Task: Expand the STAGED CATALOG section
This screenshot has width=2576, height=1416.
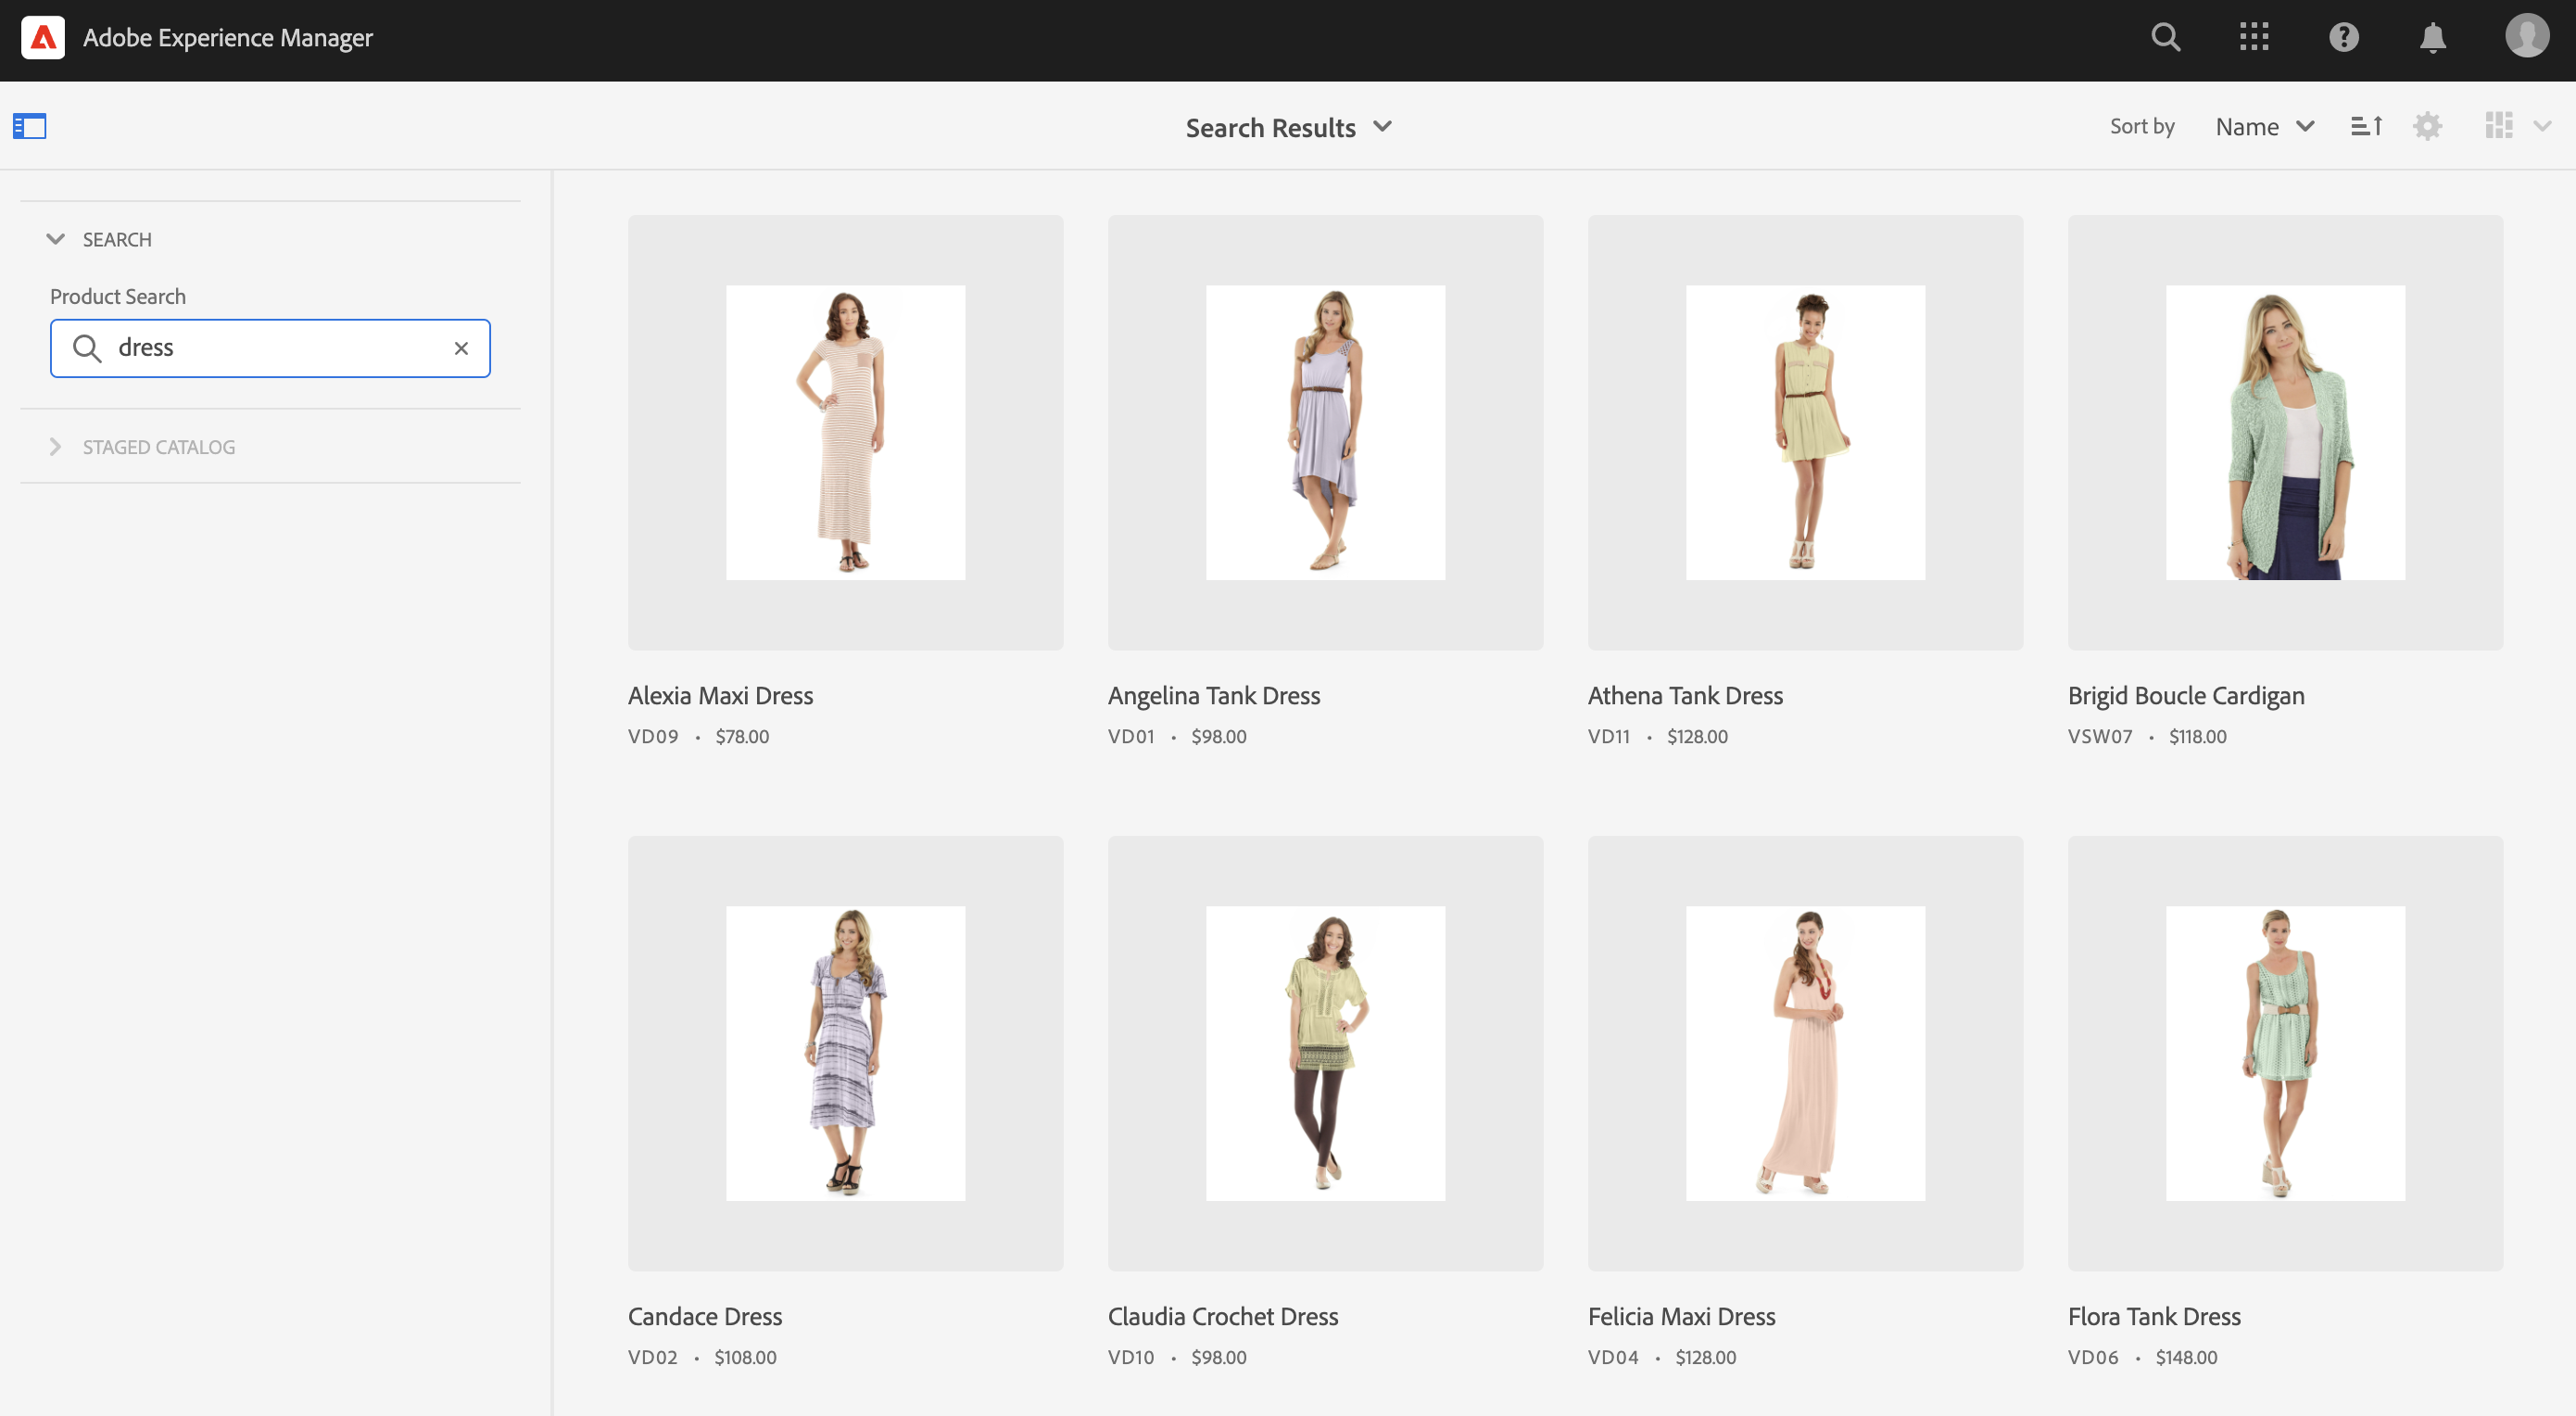Action: click(56, 447)
